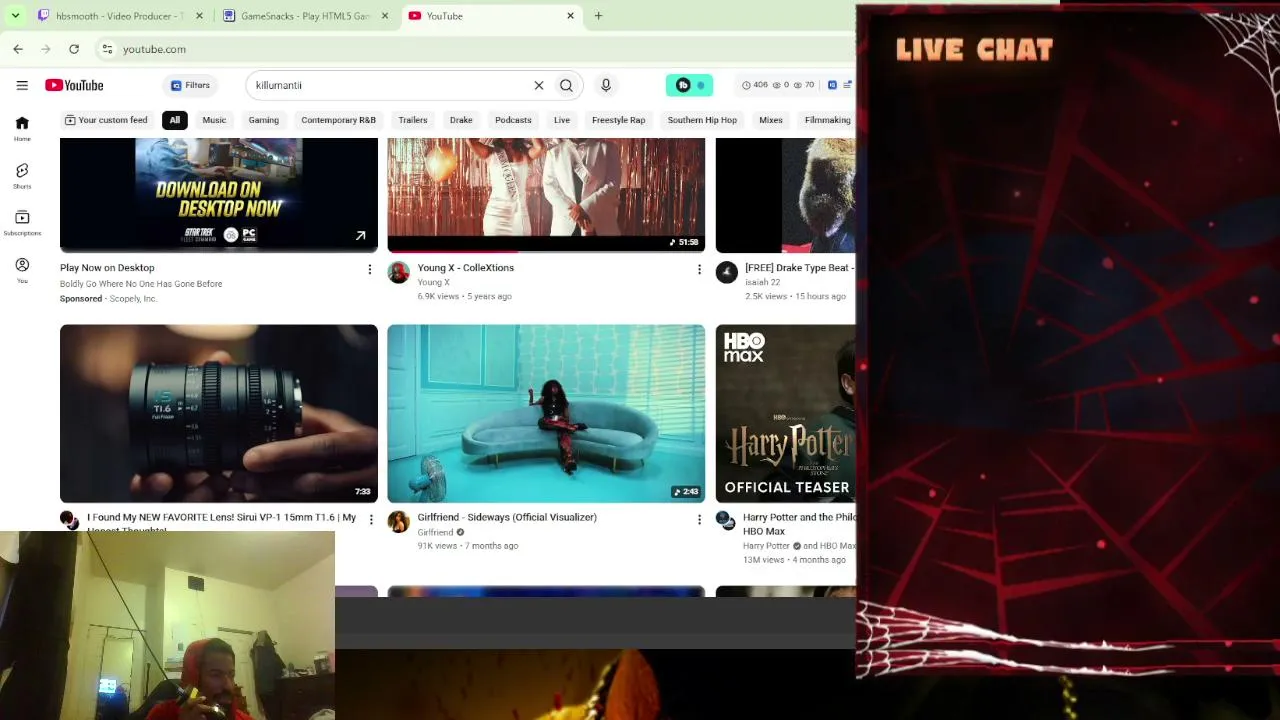Open the Play Now on Desktop title
Image resolution: width=1280 pixels, height=720 pixels.
click(x=107, y=268)
